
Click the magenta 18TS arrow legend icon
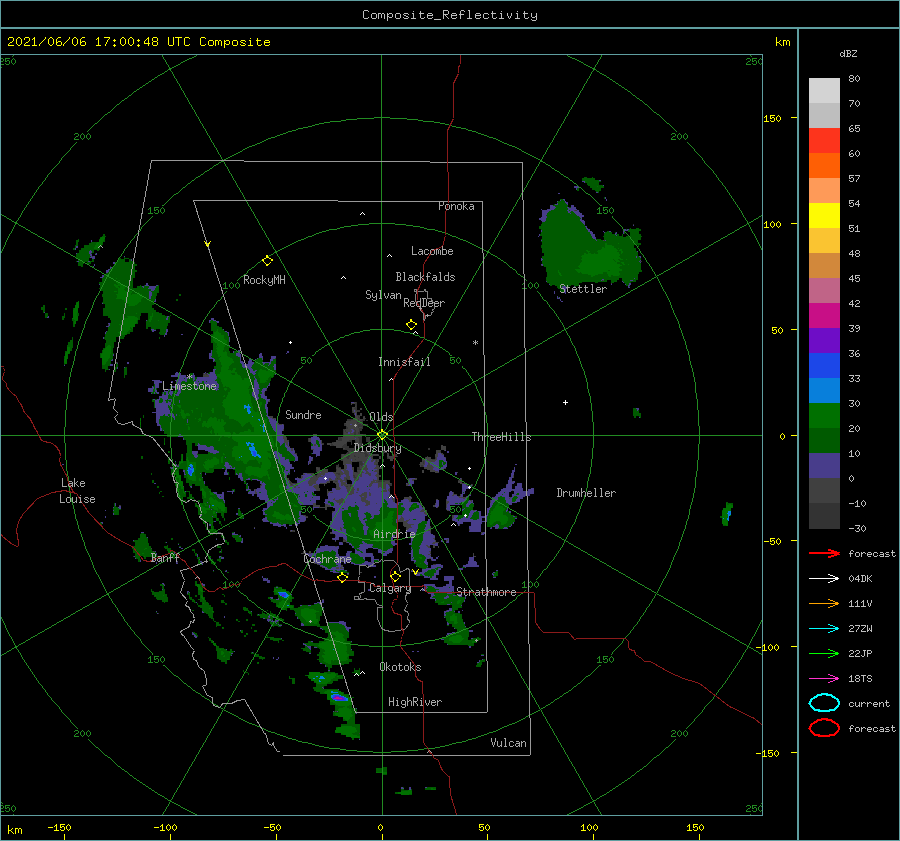(x=824, y=679)
